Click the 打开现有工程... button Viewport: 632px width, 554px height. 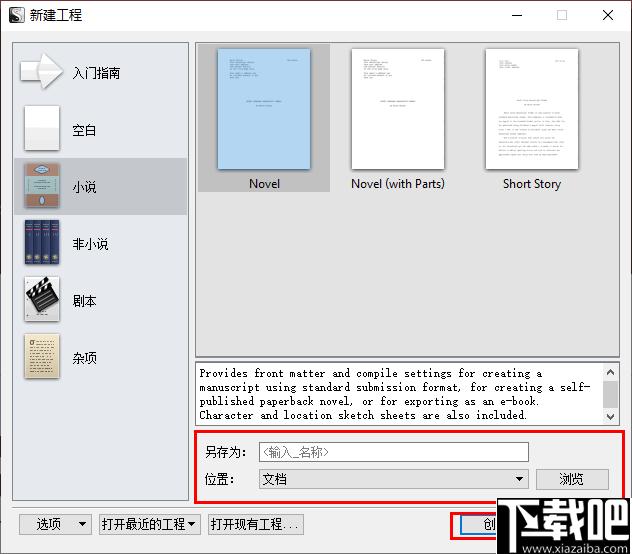point(256,524)
